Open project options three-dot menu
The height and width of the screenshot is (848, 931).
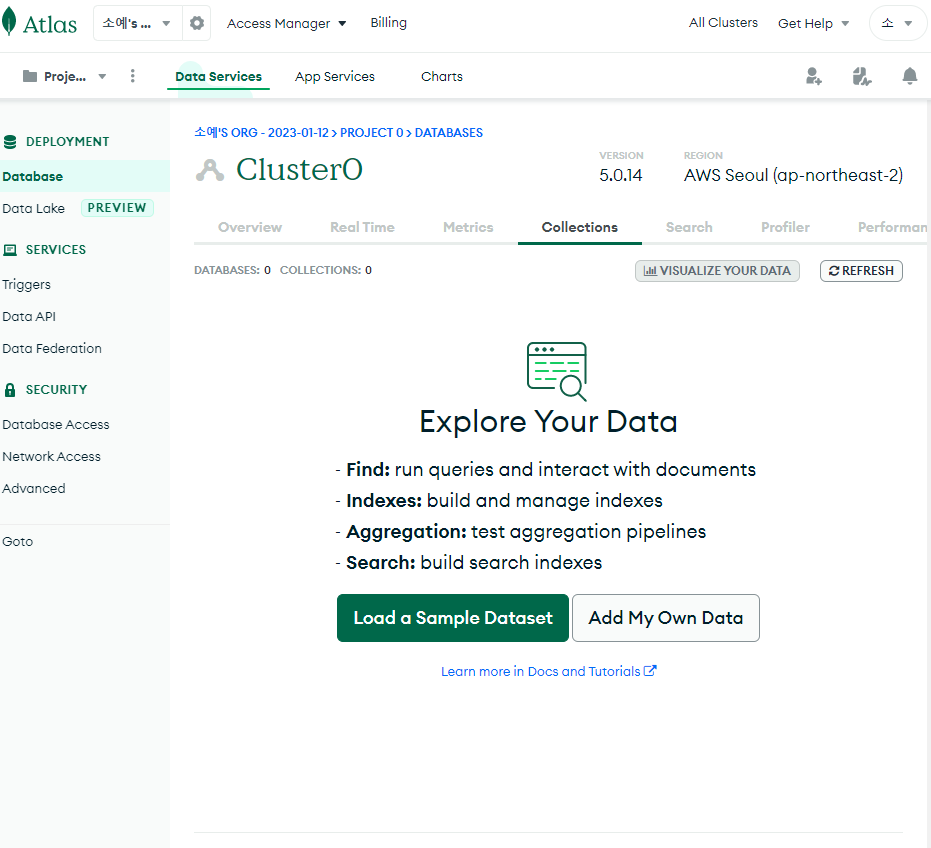click(132, 76)
